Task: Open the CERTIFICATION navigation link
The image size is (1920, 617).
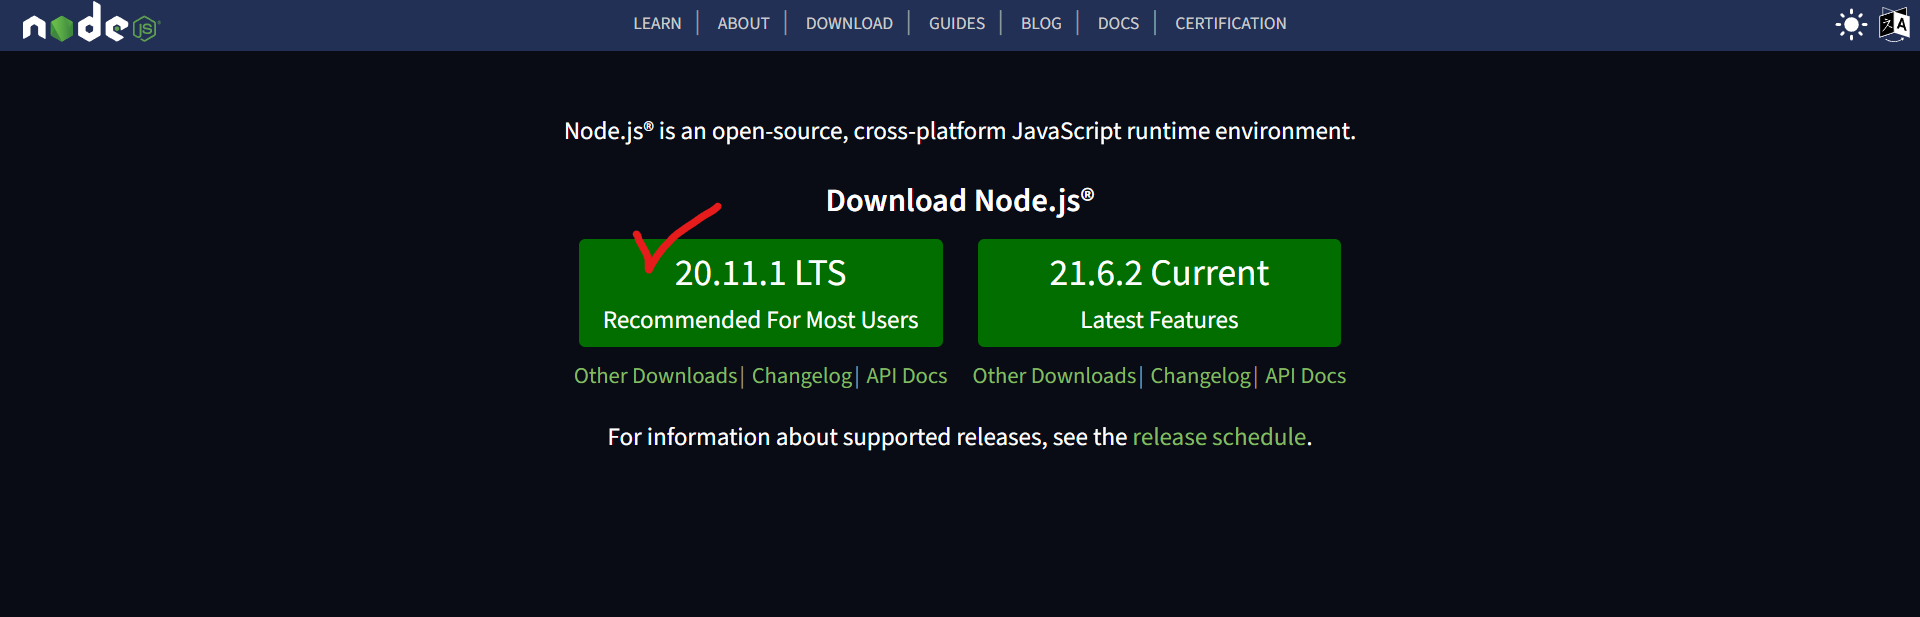Action: click(1230, 23)
